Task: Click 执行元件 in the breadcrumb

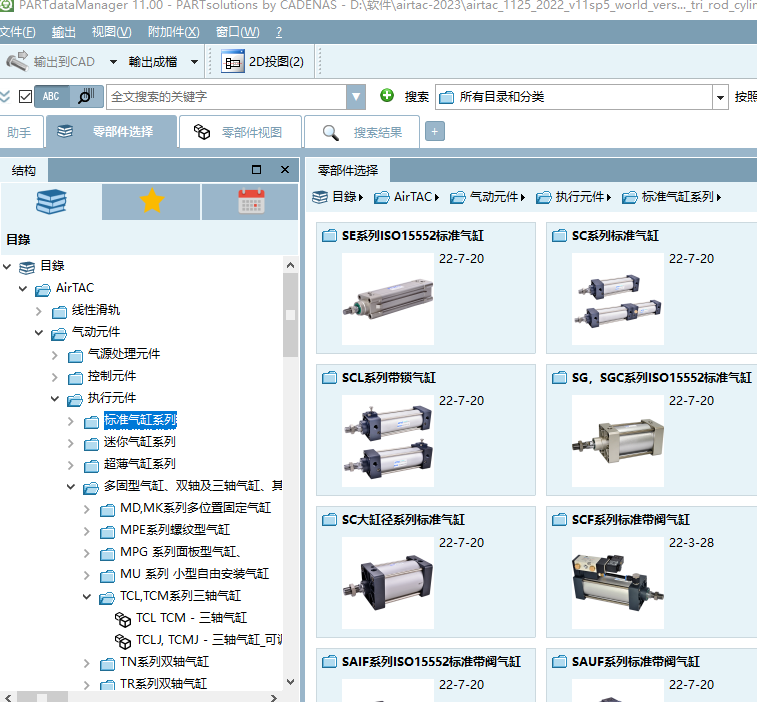Action: pyautogui.click(x=579, y=197)
